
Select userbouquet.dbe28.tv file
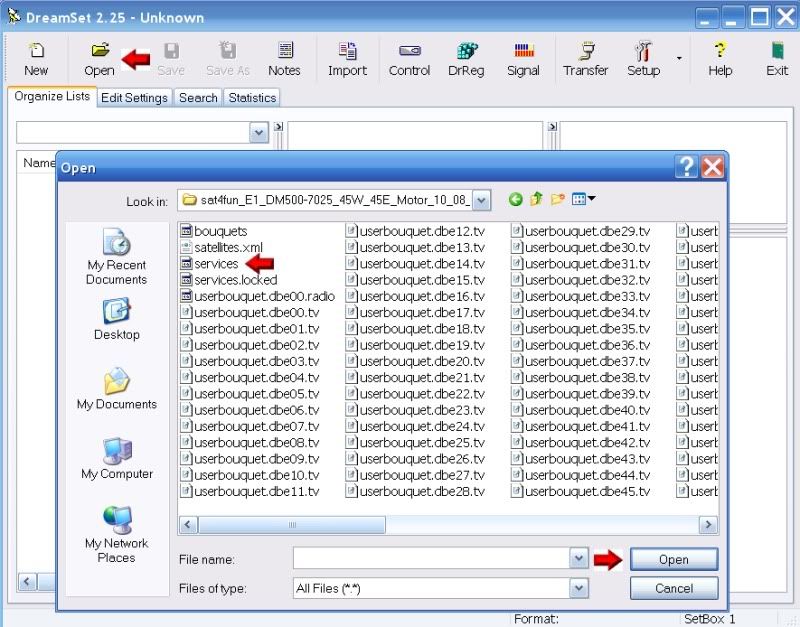415,491
